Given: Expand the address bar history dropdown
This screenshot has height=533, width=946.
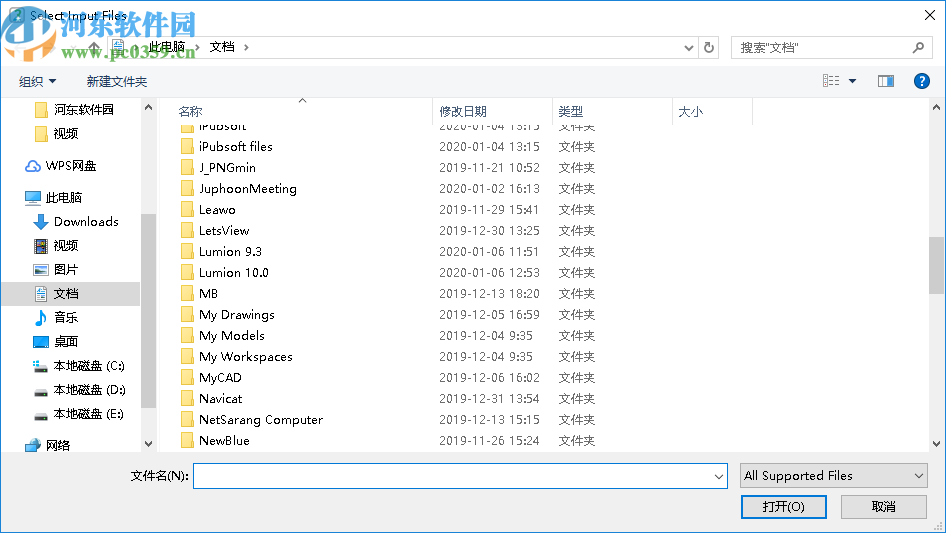Looking at the screenshot, I should 688,48.
